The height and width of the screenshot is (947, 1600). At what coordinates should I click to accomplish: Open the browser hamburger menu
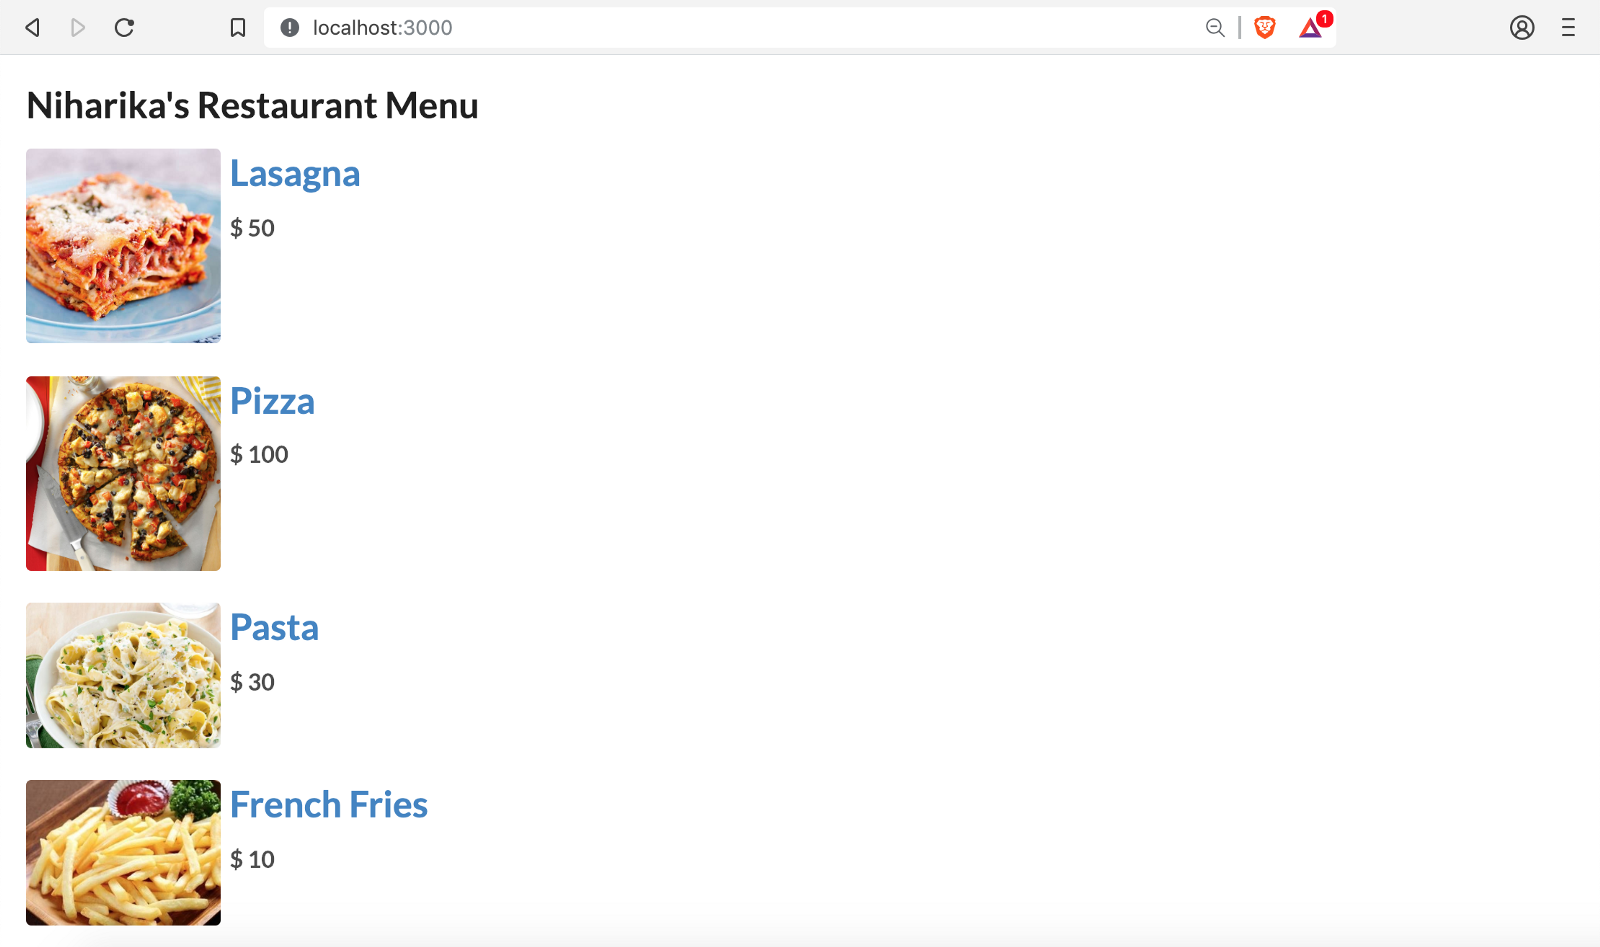(1568, 28)
